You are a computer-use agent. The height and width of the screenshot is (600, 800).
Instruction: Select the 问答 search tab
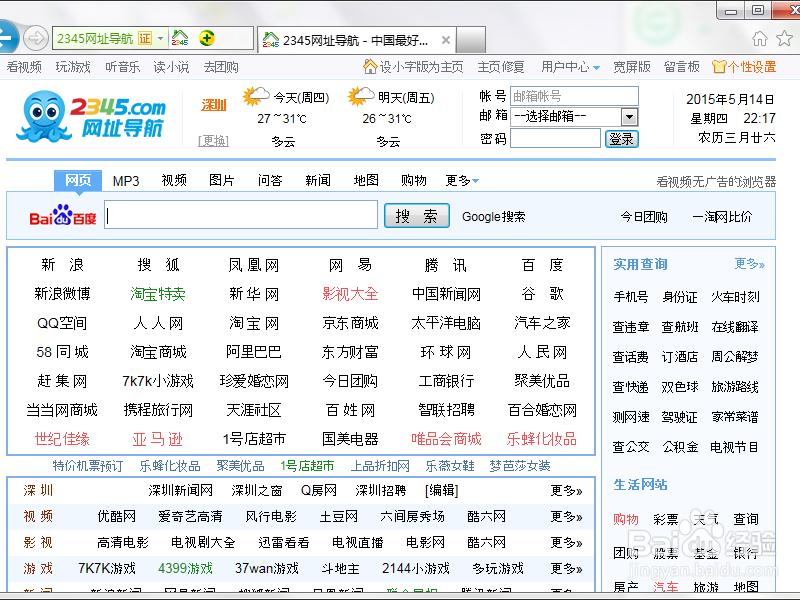point(270,181)
